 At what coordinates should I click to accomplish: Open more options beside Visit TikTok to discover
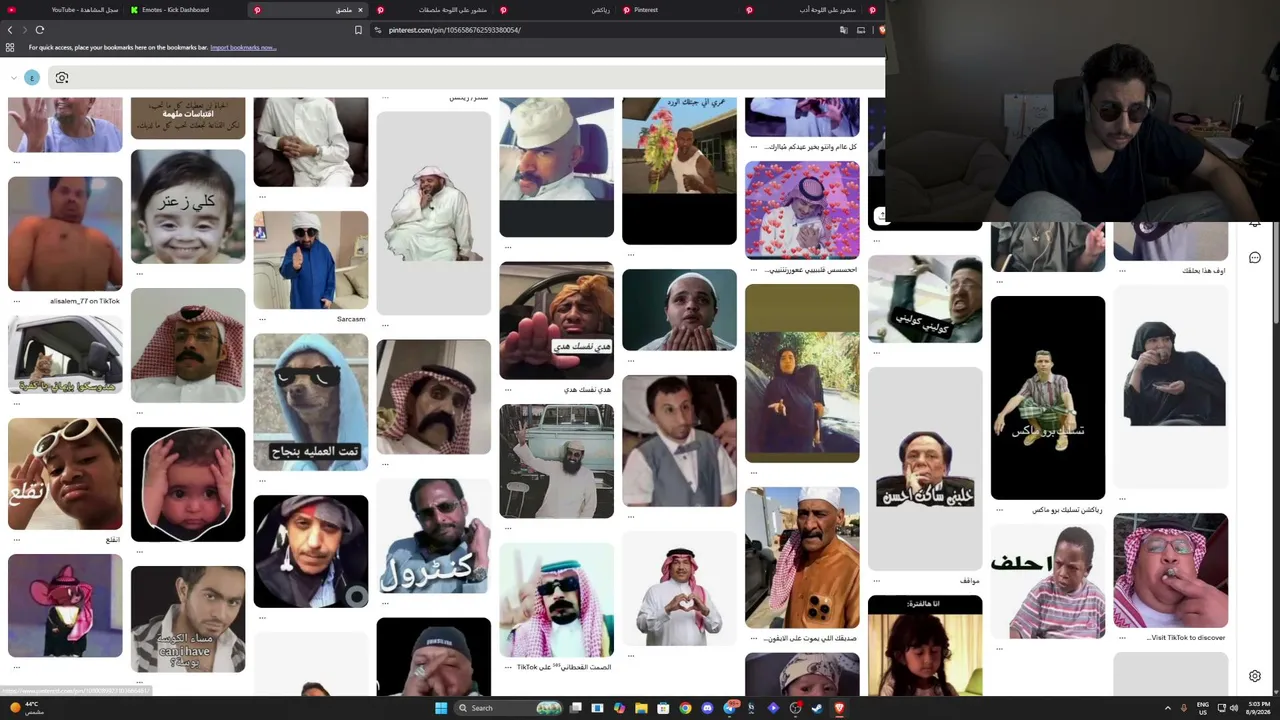pyautogui.click(x=1122, y=638)
